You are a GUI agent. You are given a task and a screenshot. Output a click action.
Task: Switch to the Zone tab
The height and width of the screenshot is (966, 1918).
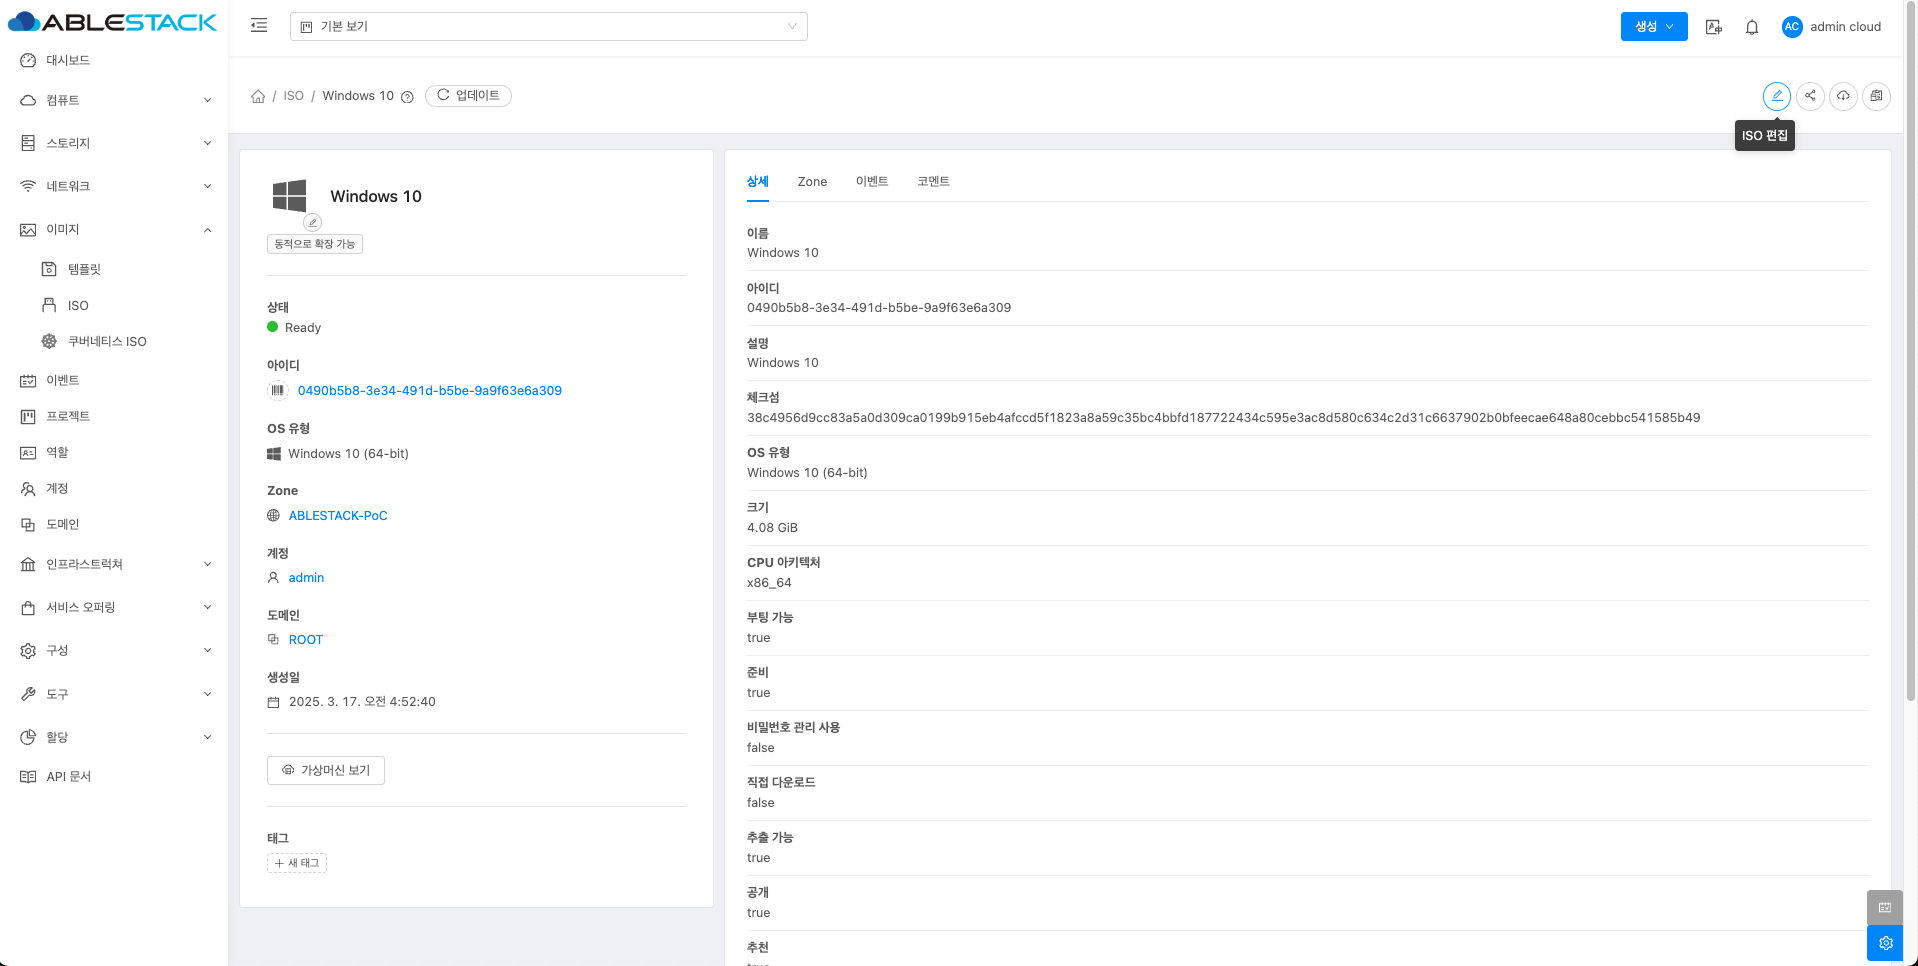[x=812, y=182]
